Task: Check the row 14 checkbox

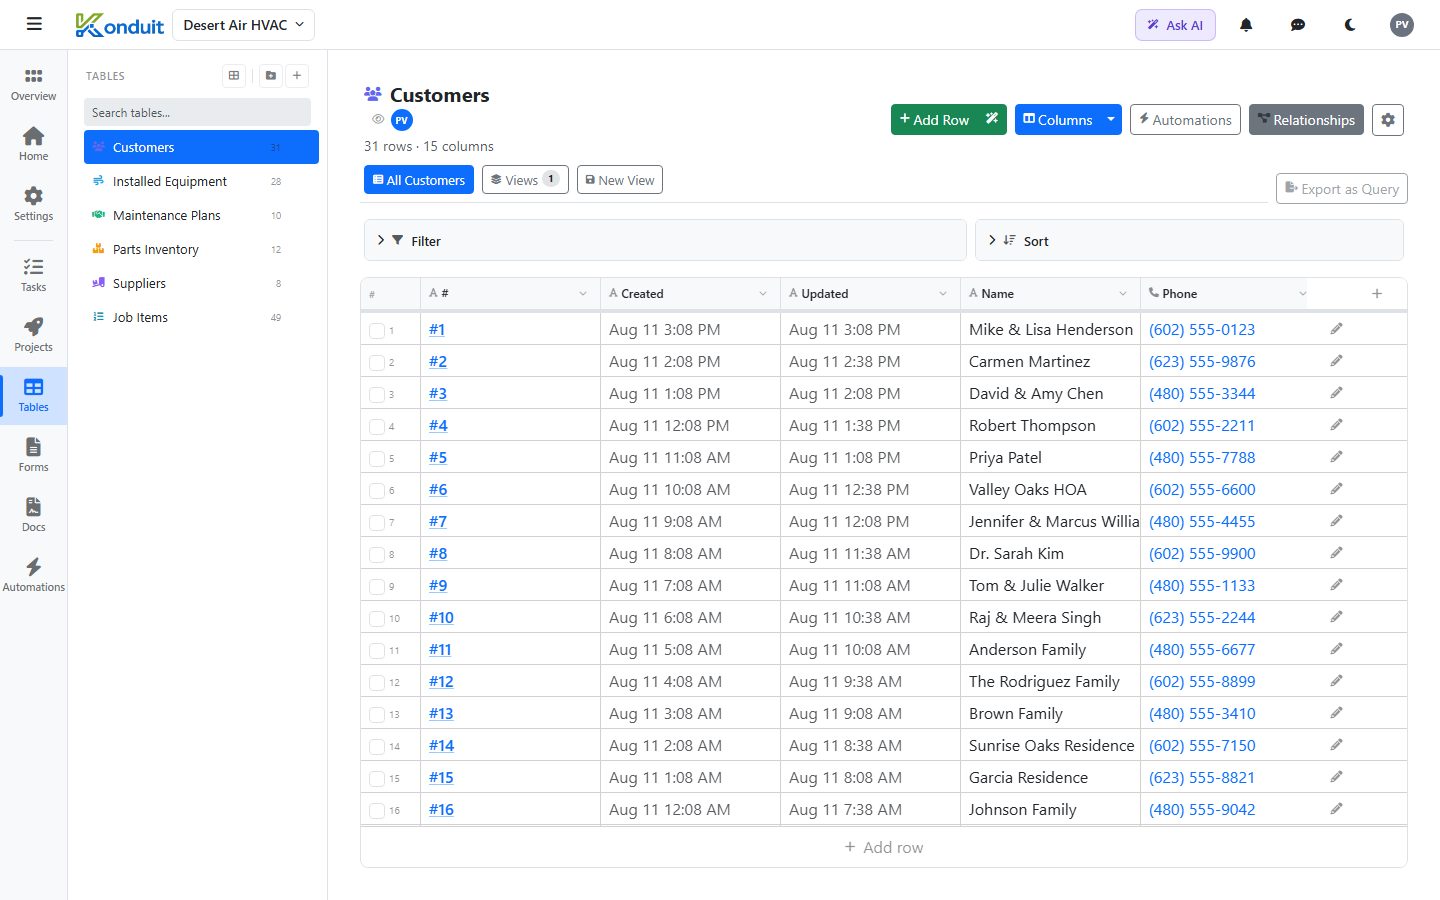Action: tap(377, 747)
